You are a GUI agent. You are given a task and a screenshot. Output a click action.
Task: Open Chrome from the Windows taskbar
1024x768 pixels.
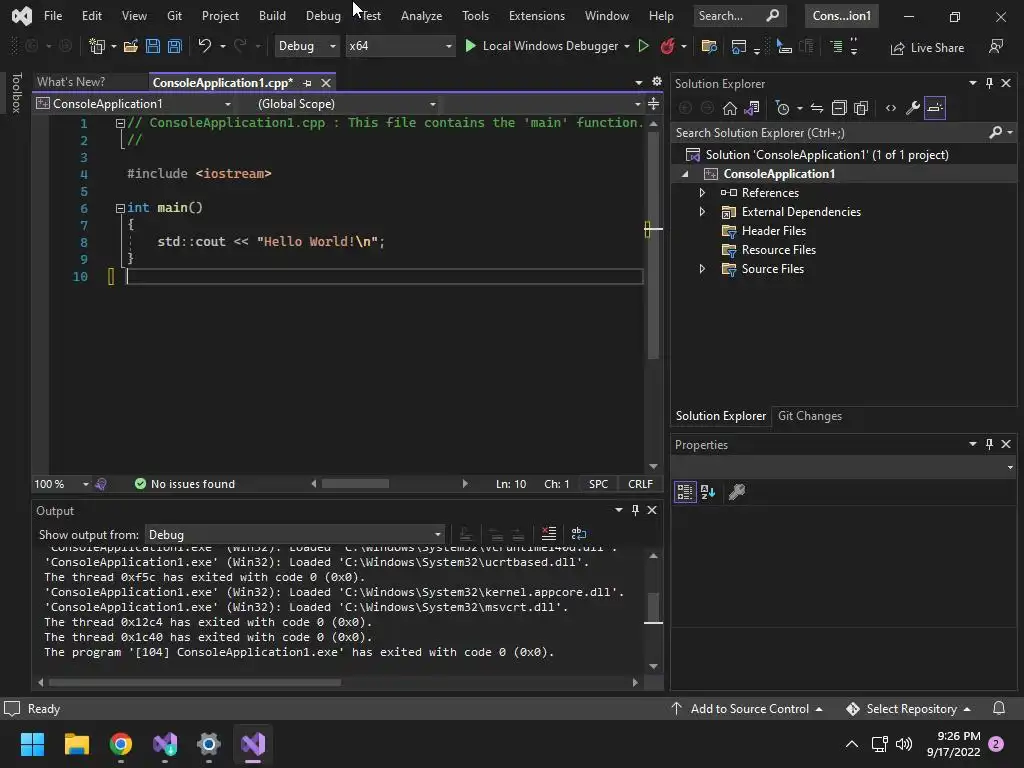tap(121, 744)
